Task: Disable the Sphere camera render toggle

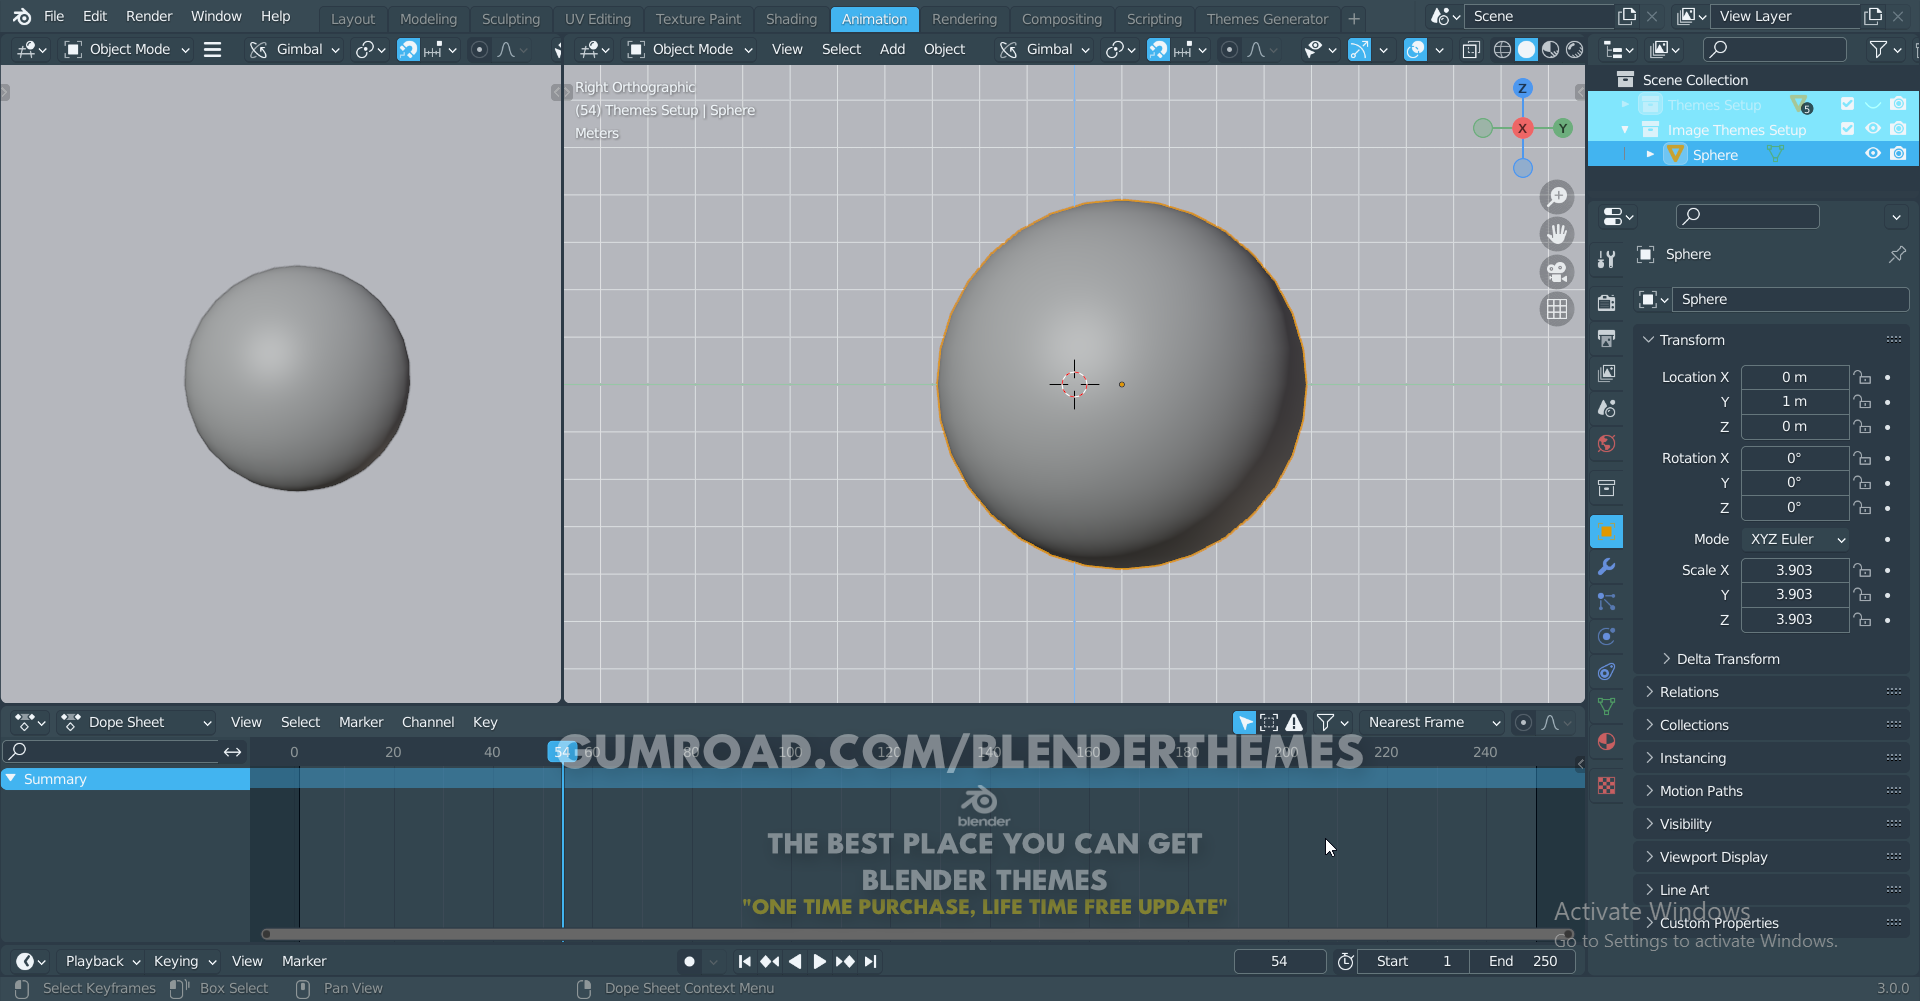Action: pyautogui.click(x=1899, y=153)
